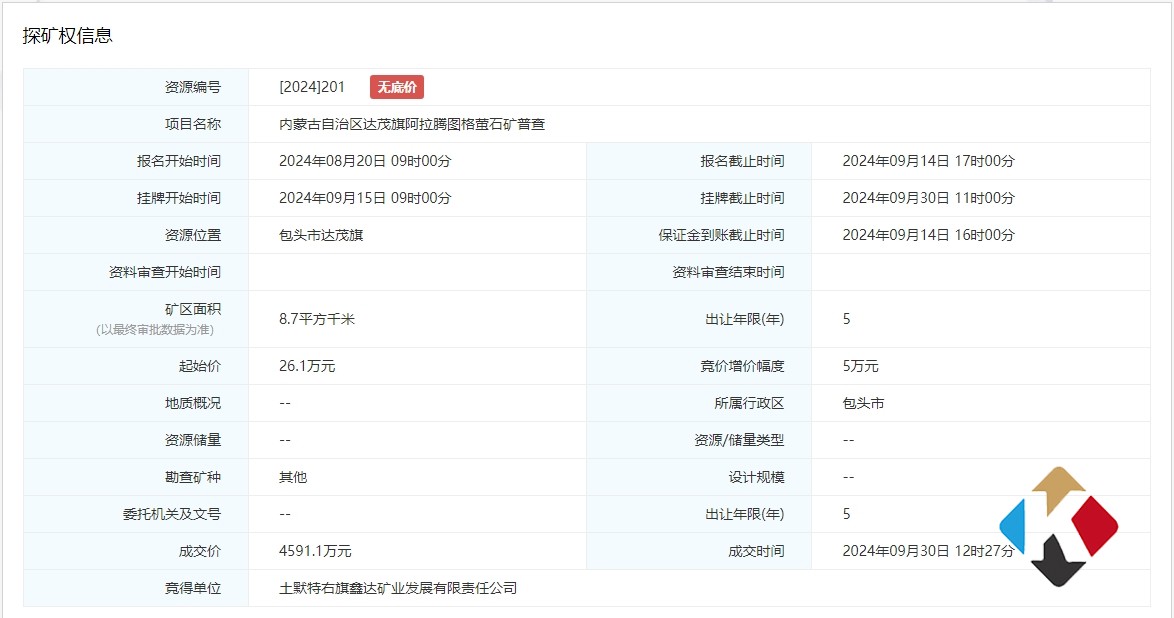
Task: Click the resource location 包头市达茂旗
Action: [314, 235]
